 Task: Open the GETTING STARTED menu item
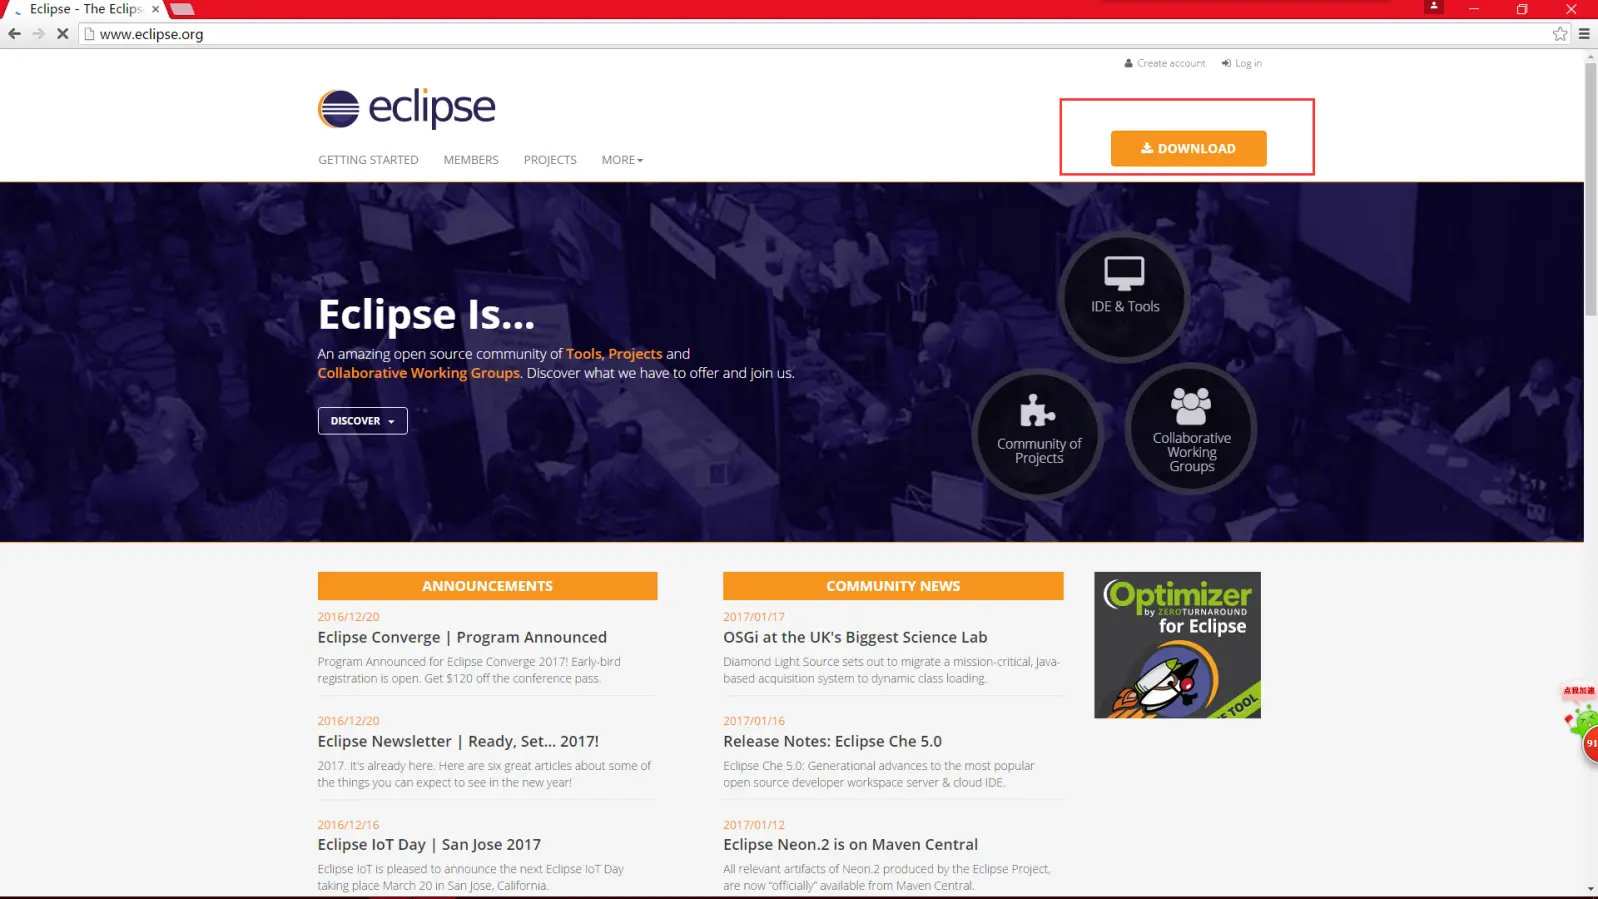tap(368, 160)
